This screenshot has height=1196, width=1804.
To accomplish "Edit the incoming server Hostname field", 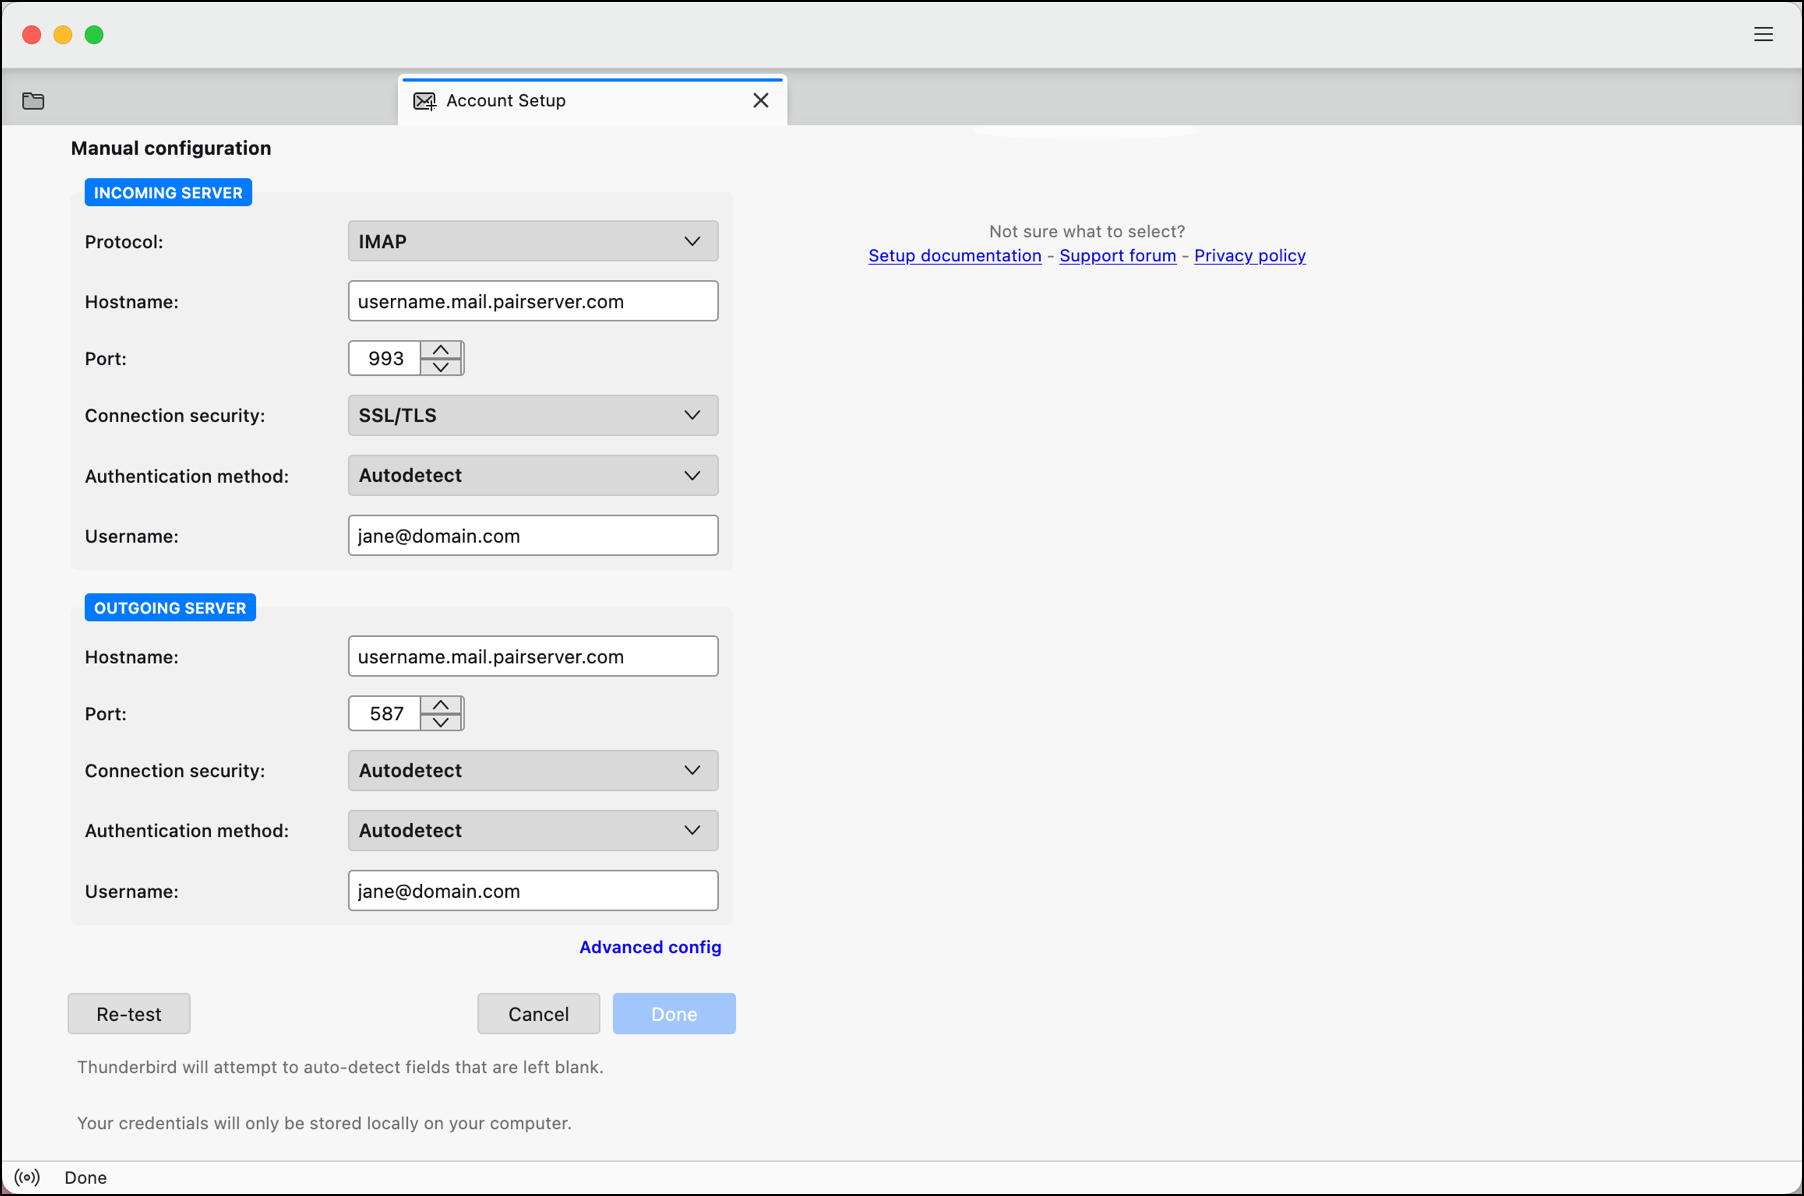I will coord(533,301).
